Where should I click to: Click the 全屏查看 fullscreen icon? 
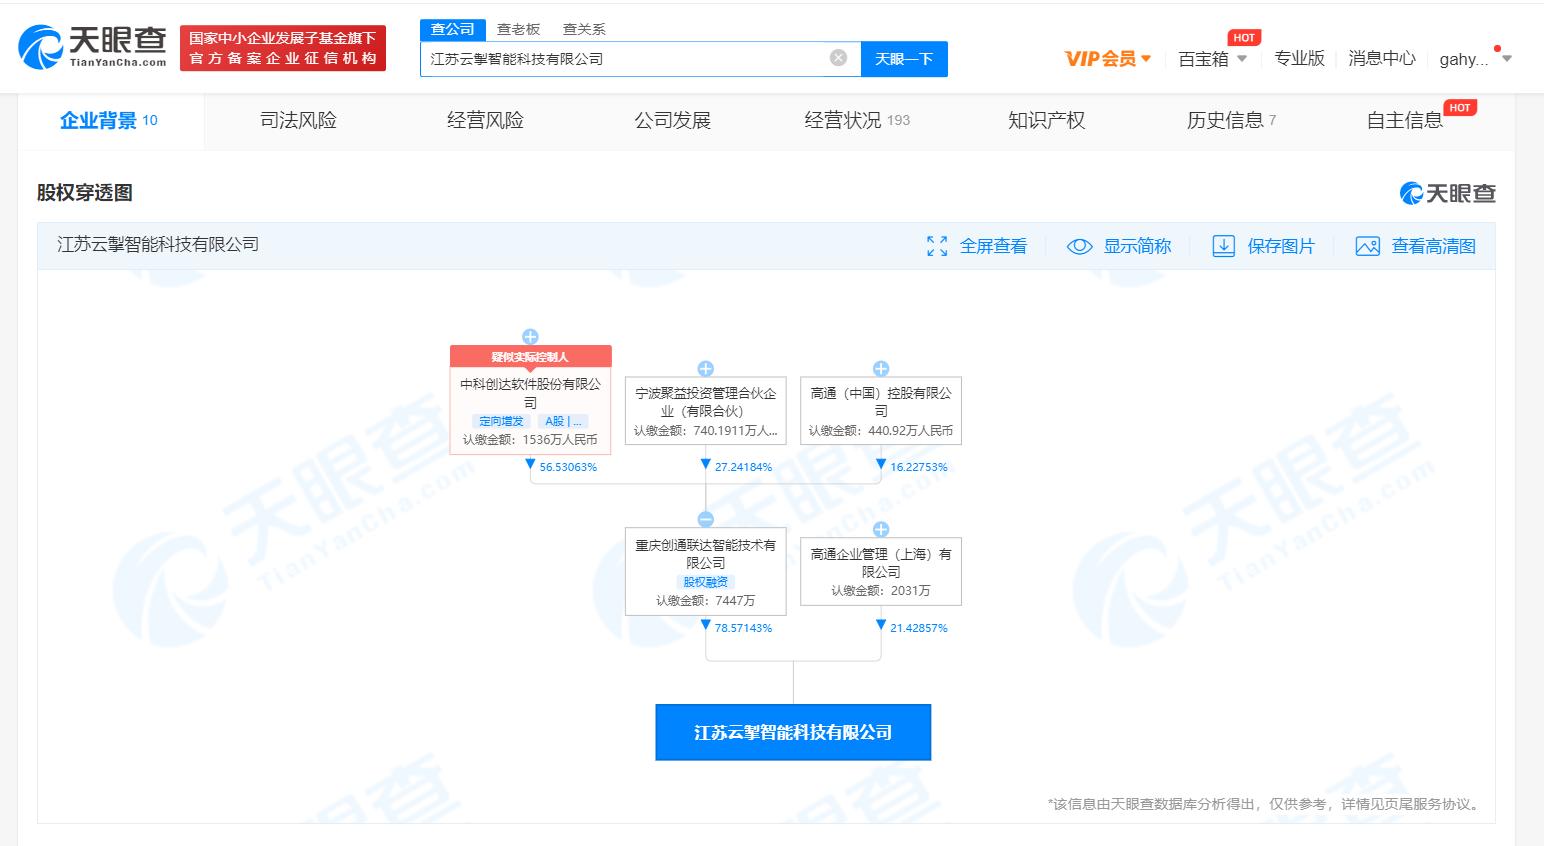tap(937, 246)
